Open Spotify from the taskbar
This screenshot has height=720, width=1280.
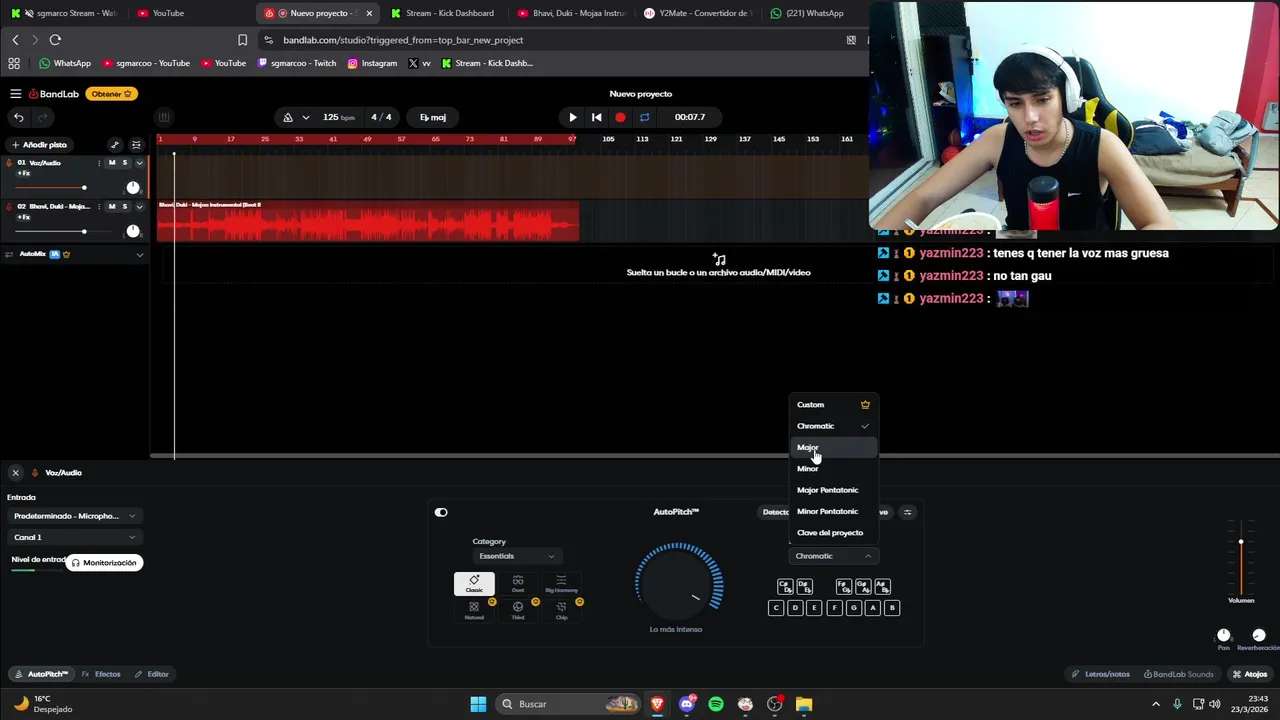(716, 704)
